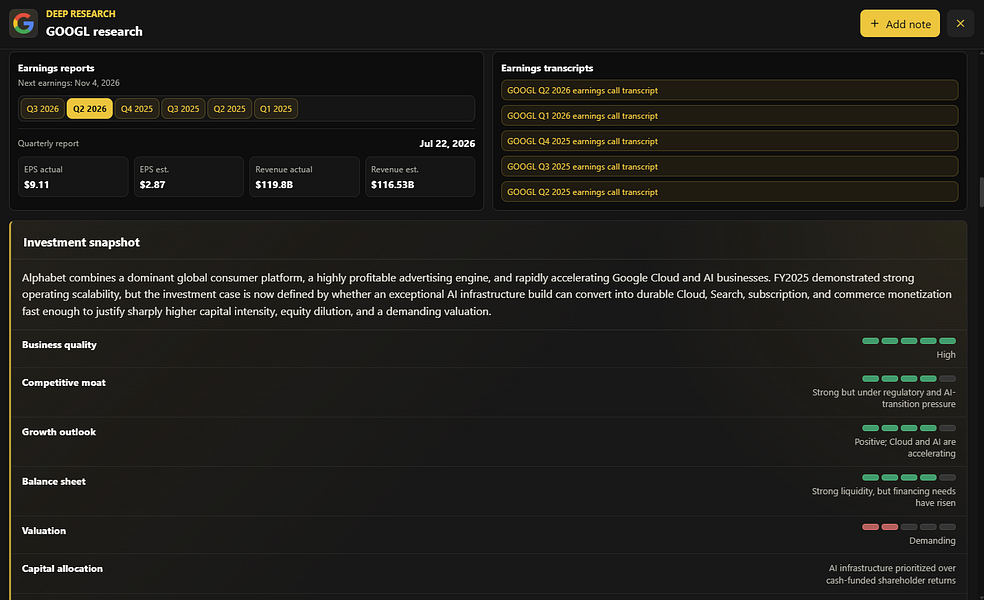This screenshot has width=984, height=600.
Task: Click 'AI infrastructure prioritized' capital allocation note
Action: 890,574
